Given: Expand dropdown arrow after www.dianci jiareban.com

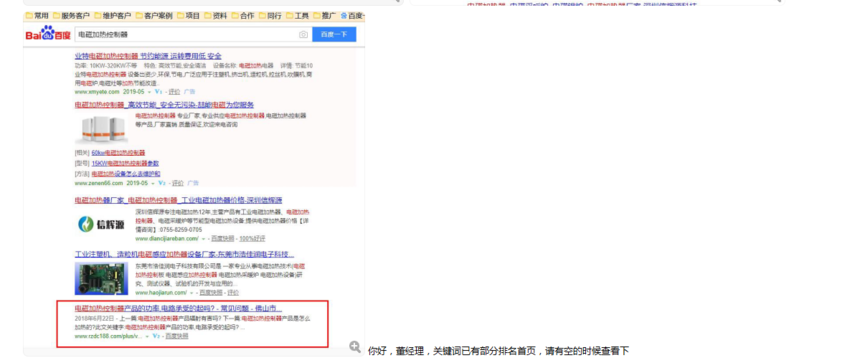Looking at the screenshot, I should [x=203, y=239].
